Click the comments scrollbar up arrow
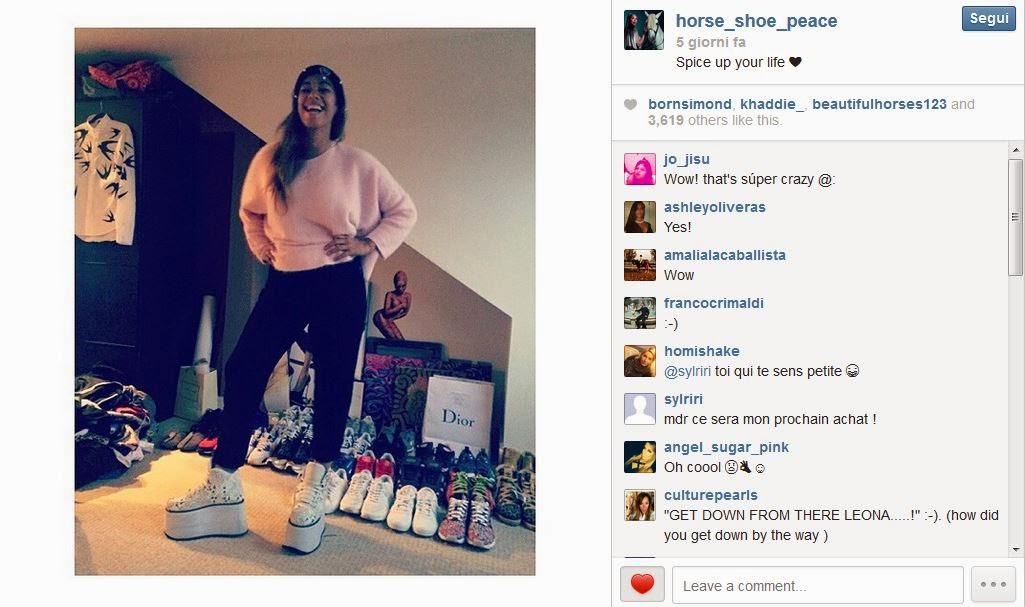 pos(1015,150)
